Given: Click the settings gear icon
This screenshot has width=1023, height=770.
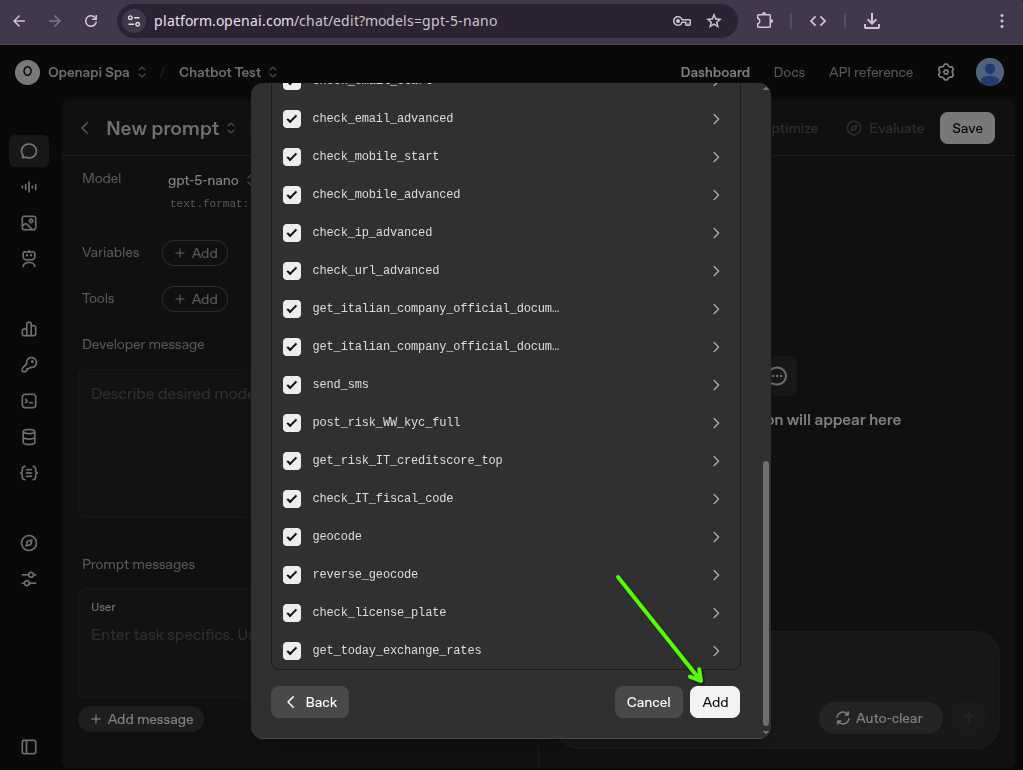Looking at the screenshot, I should (x=946, y=72).
